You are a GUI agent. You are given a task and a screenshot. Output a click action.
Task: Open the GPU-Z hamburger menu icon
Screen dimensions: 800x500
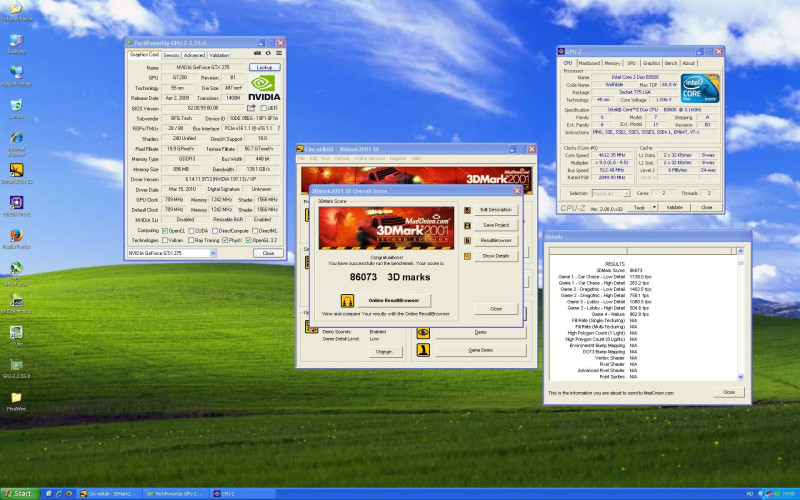point(279,53)
